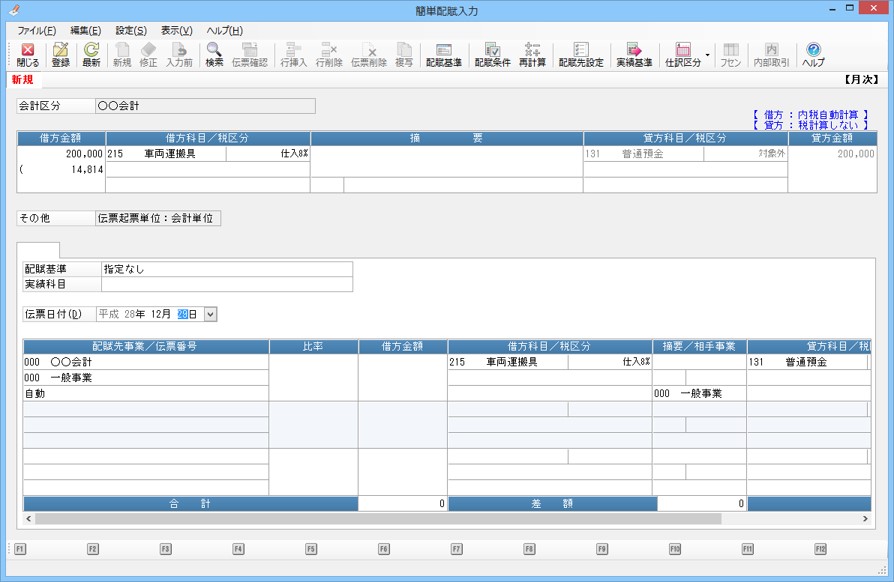The width and height of the screenshot is (894, 582).
Task: Click the 摘要 input field in the journal row
Action: 446,155
